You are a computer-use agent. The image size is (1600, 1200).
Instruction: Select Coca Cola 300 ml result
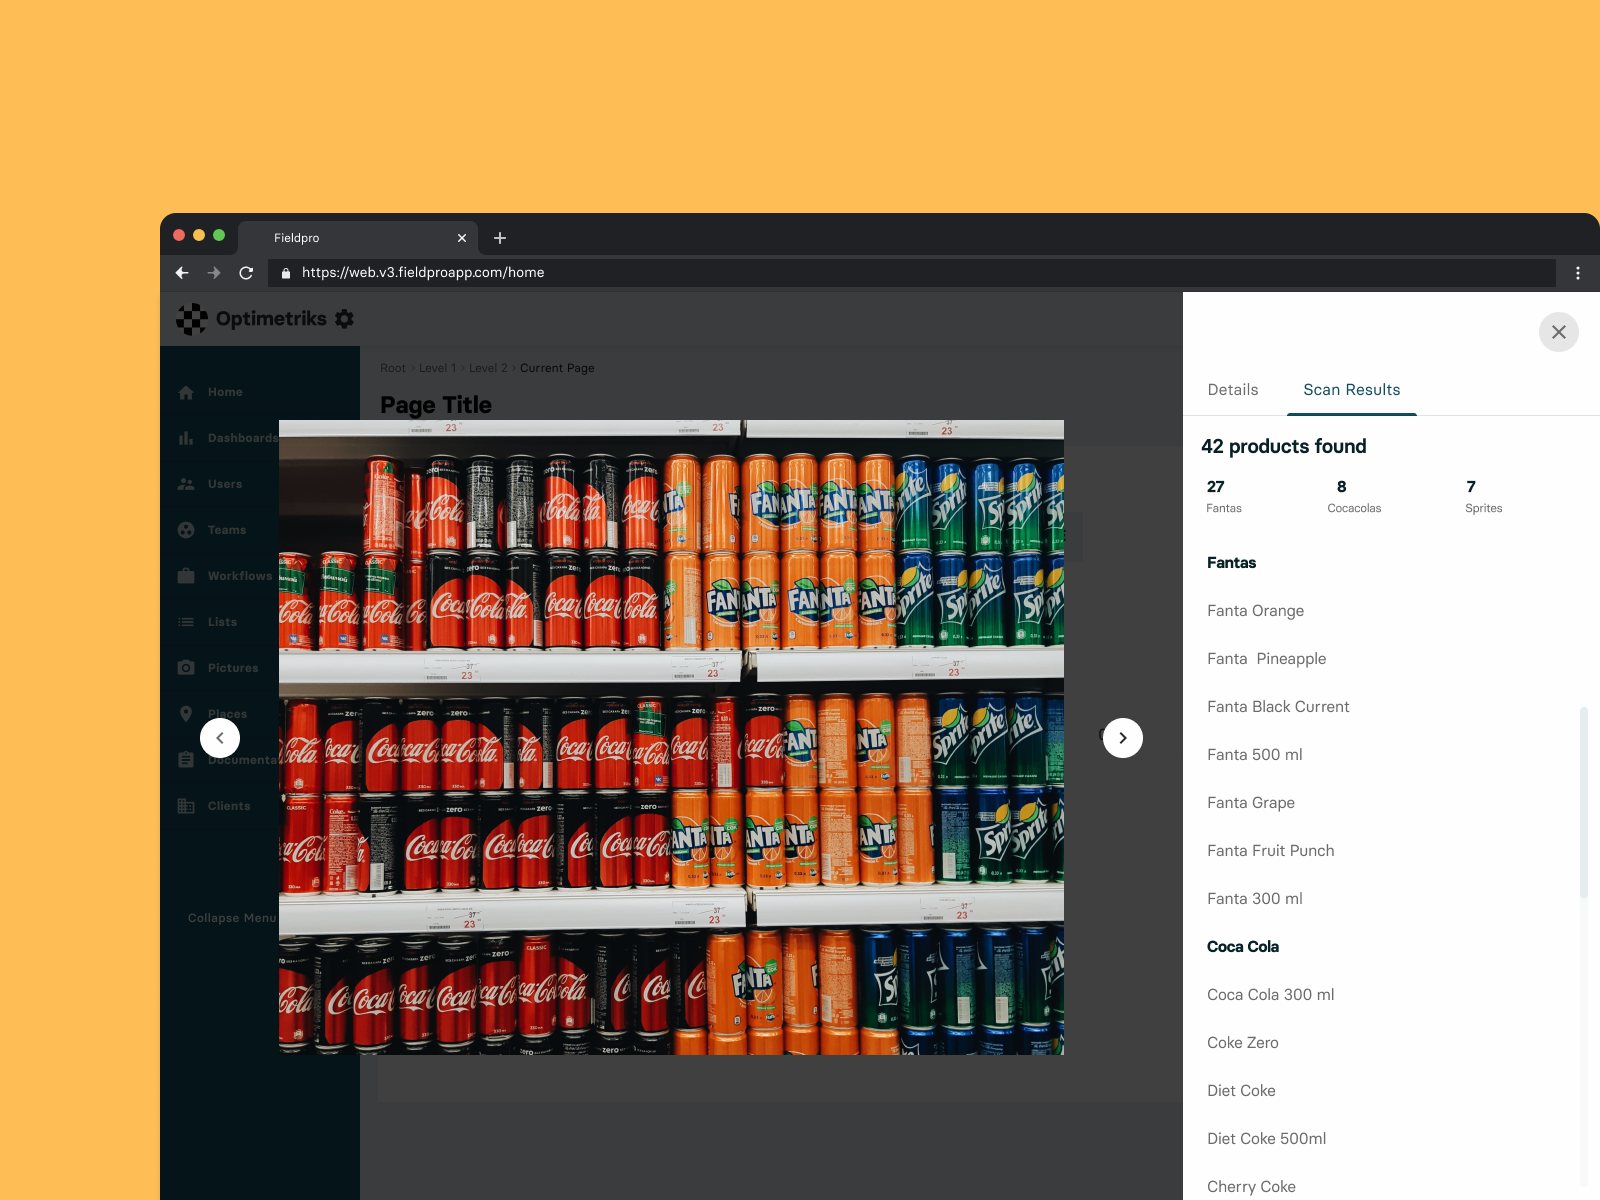click(1271, 995)
